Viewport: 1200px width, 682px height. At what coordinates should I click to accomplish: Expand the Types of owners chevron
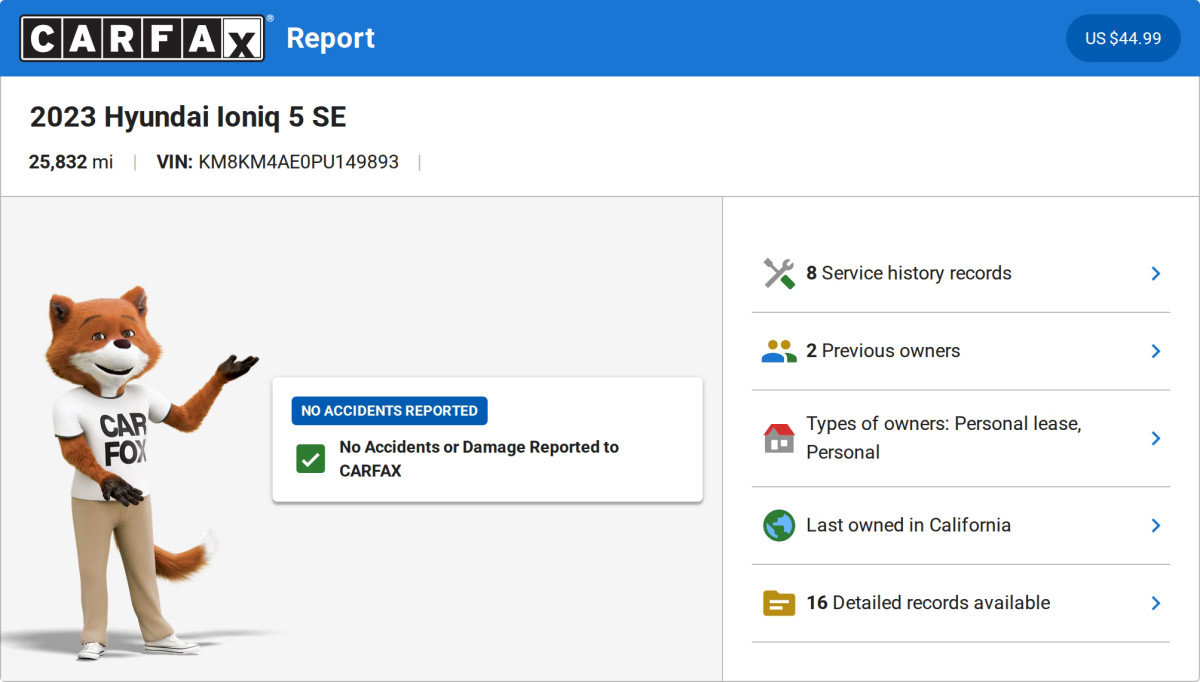pyautogui.click(x=1155, y=438)
